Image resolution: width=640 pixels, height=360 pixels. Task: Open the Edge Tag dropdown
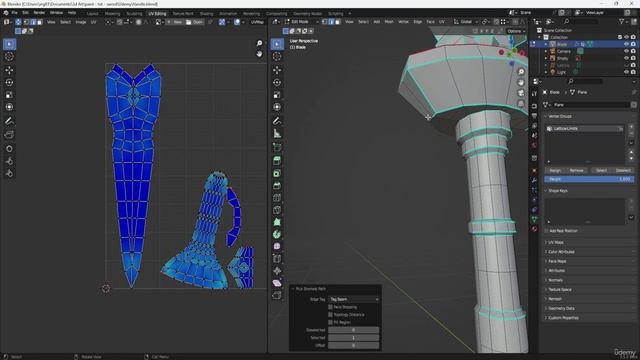tap(353, 299)
